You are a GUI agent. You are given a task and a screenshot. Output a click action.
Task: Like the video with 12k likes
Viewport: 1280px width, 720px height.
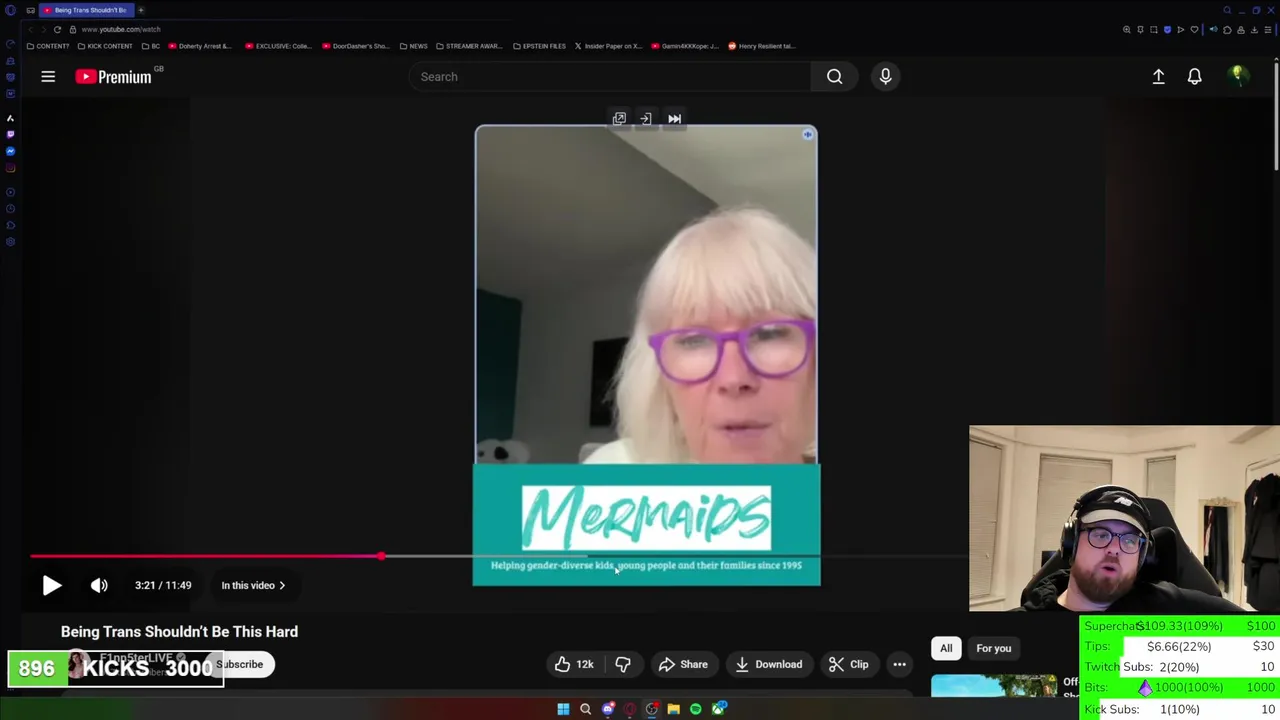click(573, 664)
